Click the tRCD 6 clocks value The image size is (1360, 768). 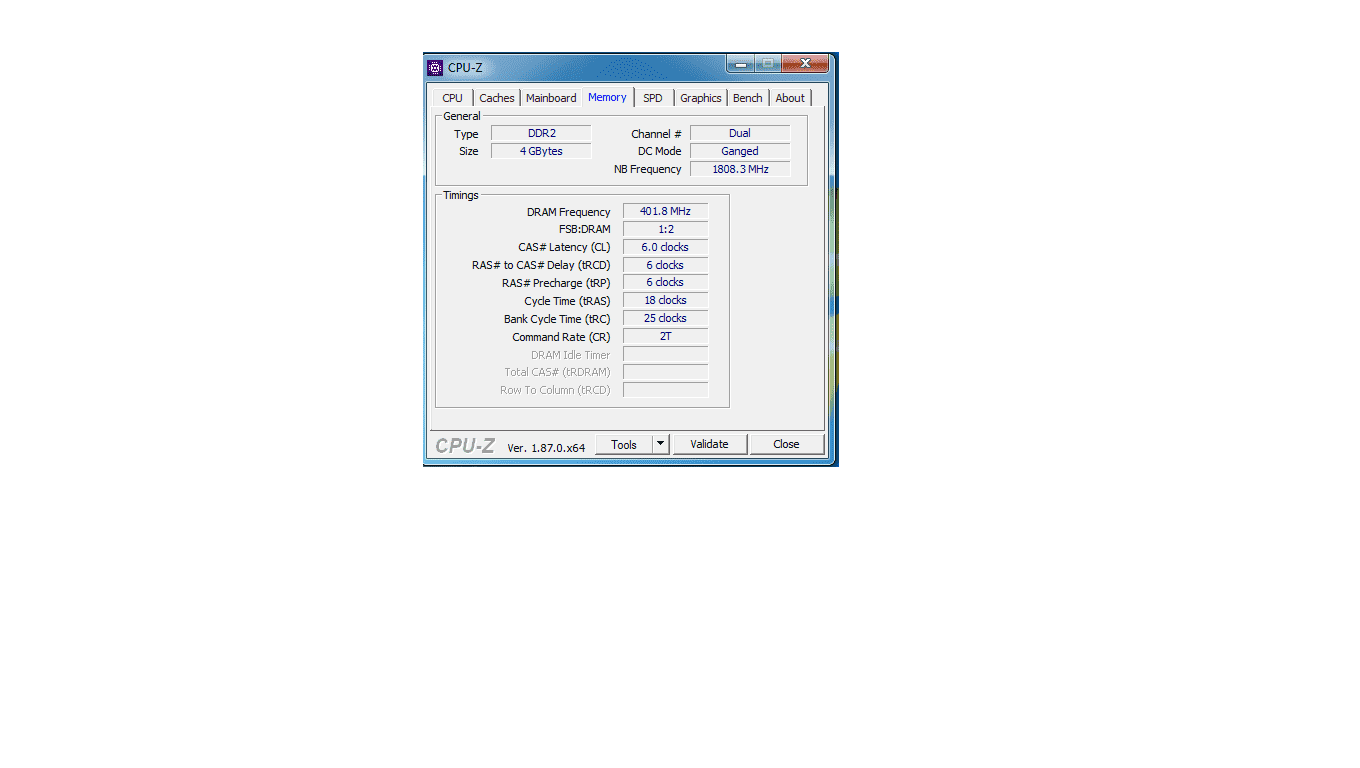pos(665,265)
